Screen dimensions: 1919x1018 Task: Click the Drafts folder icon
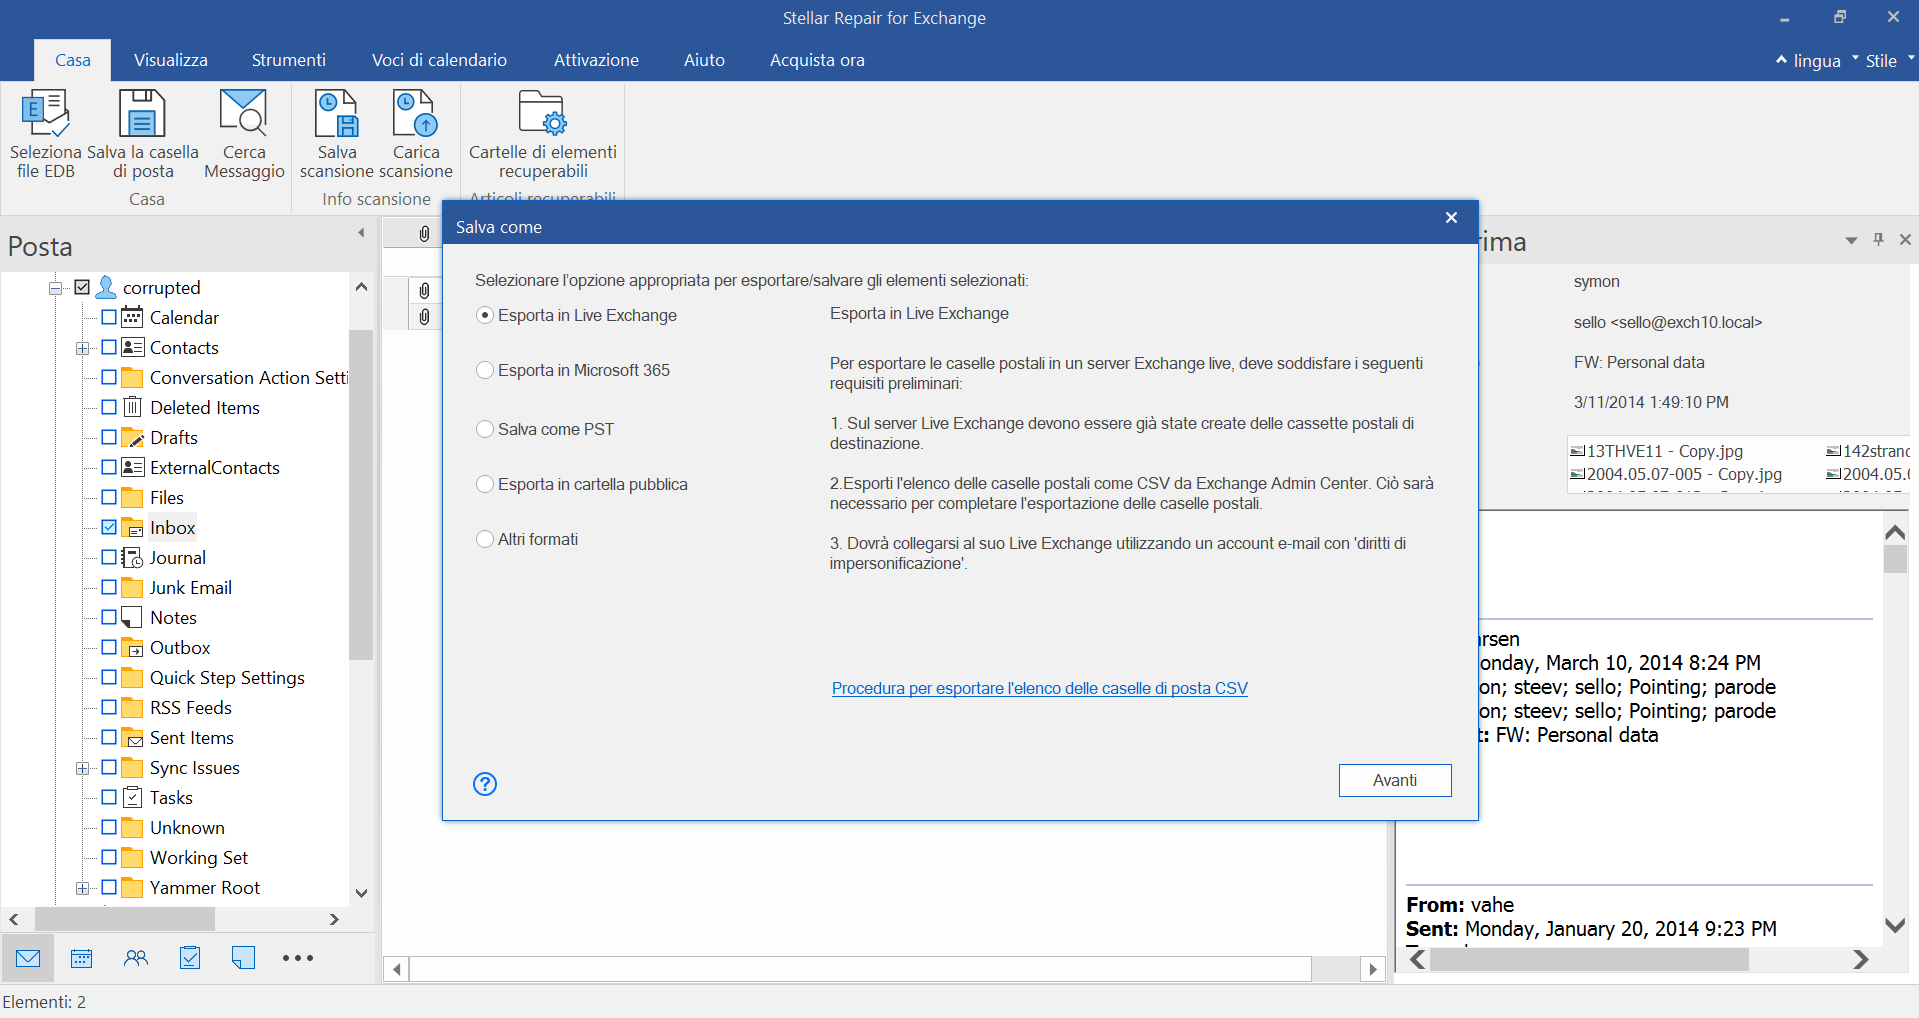tap(132, 437)
